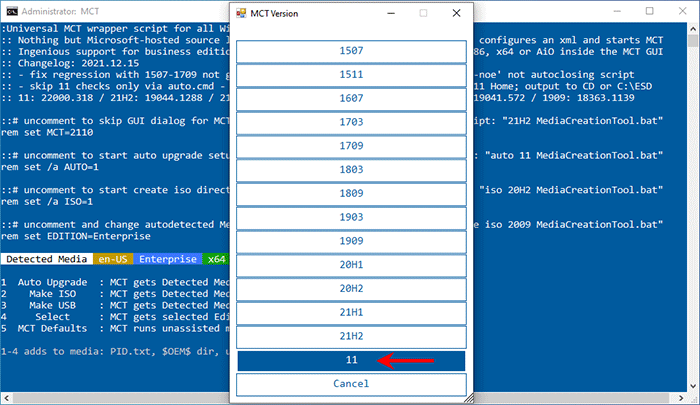Click the command prompt icon in Administrator: MCT window

click(x=12, y=12)
